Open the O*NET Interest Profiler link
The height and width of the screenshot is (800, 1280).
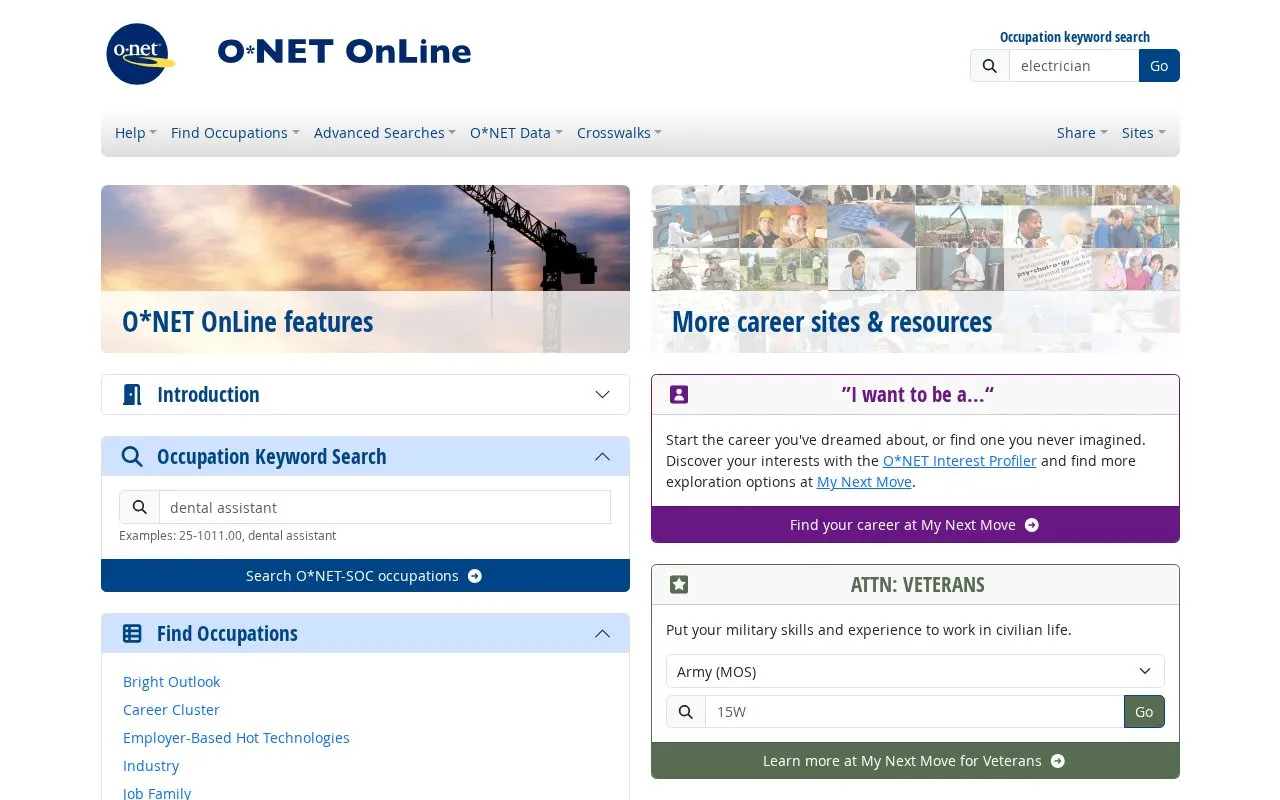[x=959, y=461]
